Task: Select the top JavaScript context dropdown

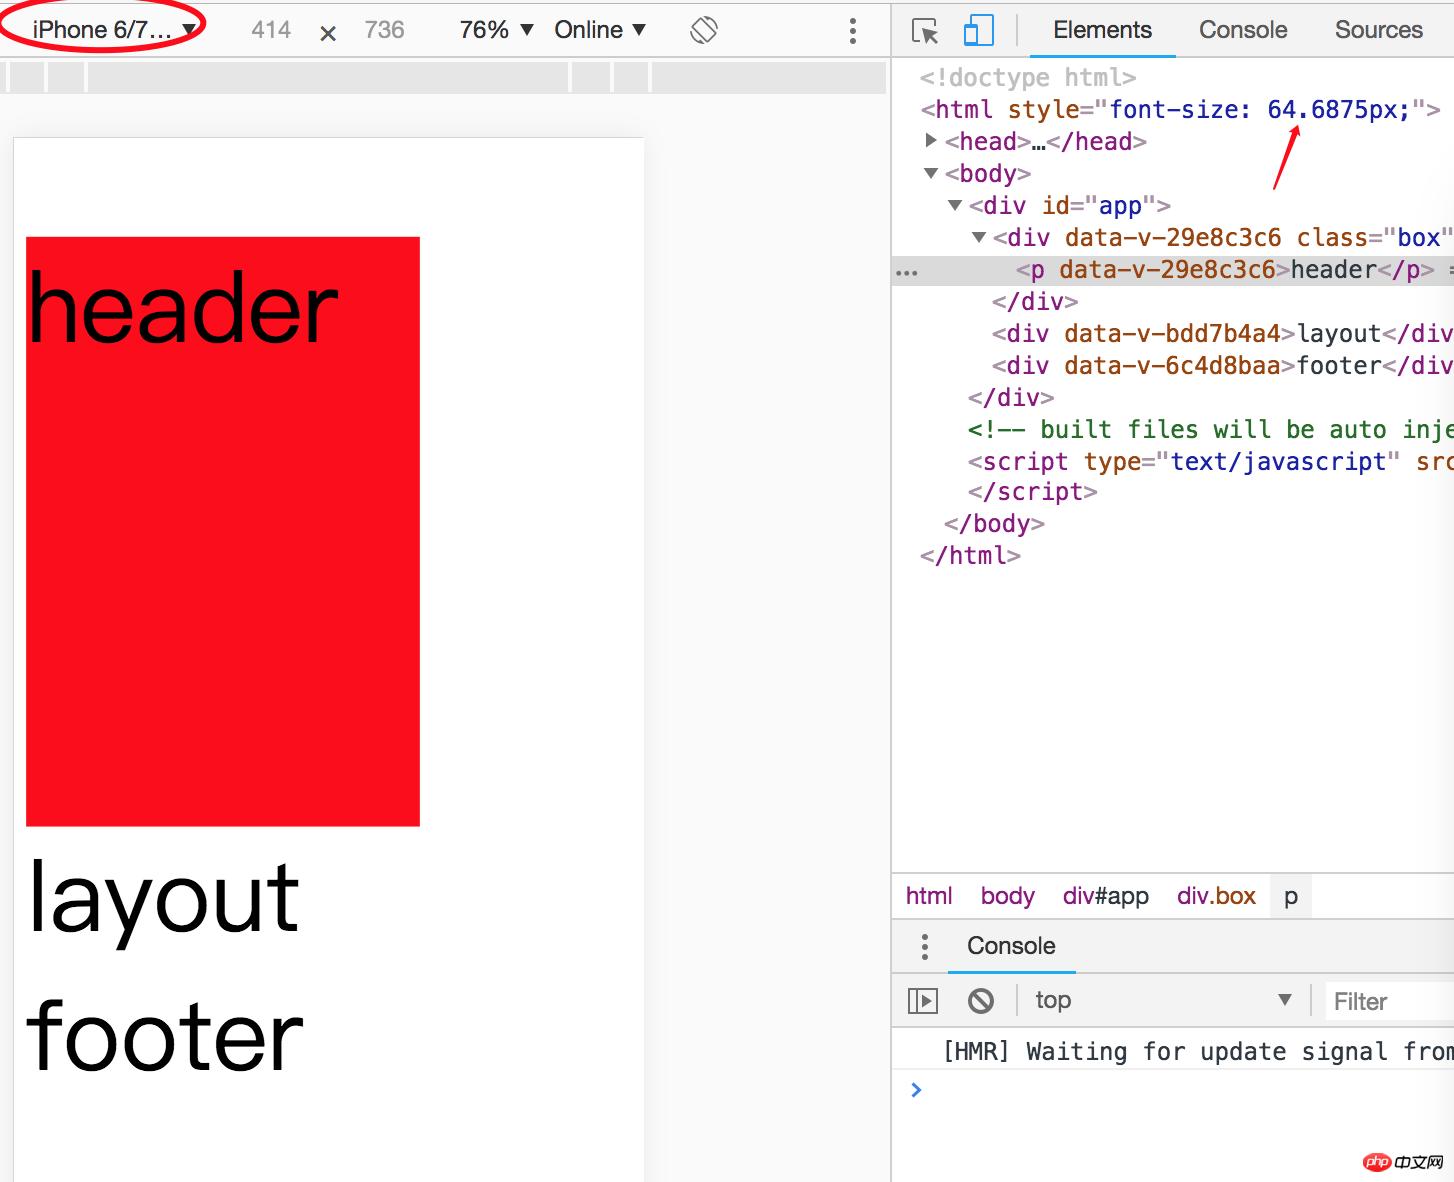Action: pos(1162,1000)
